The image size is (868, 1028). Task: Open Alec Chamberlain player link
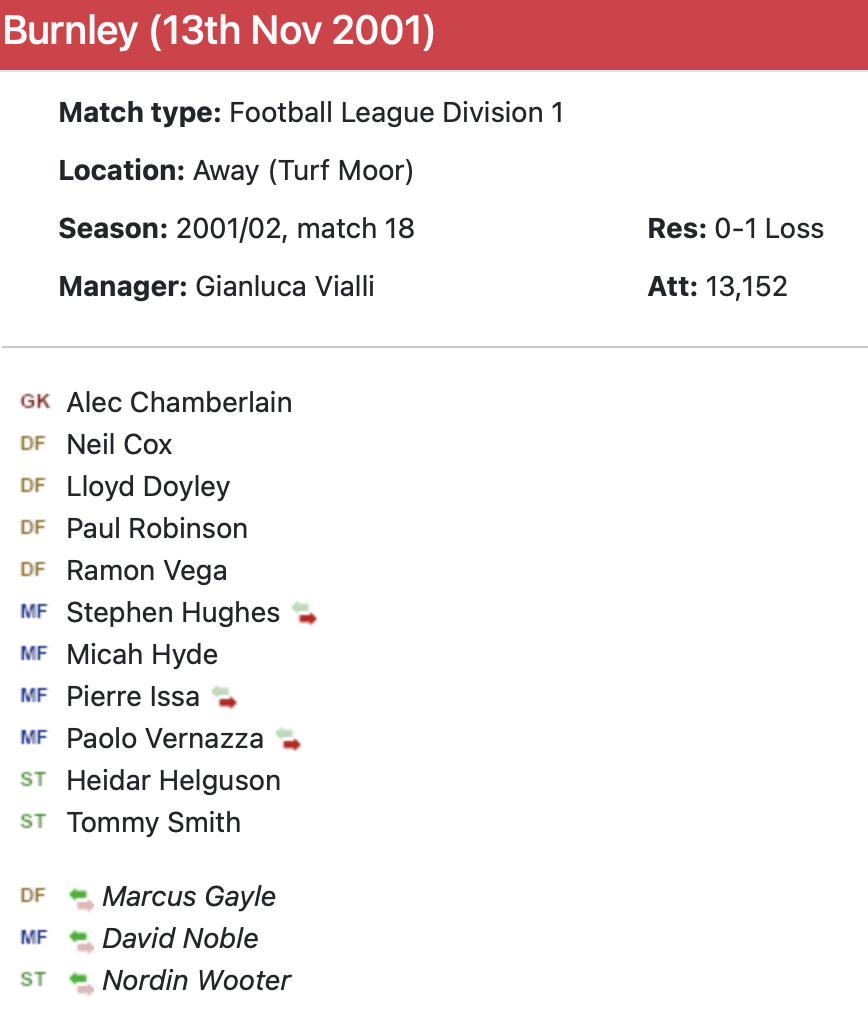[x=179, y=403]
